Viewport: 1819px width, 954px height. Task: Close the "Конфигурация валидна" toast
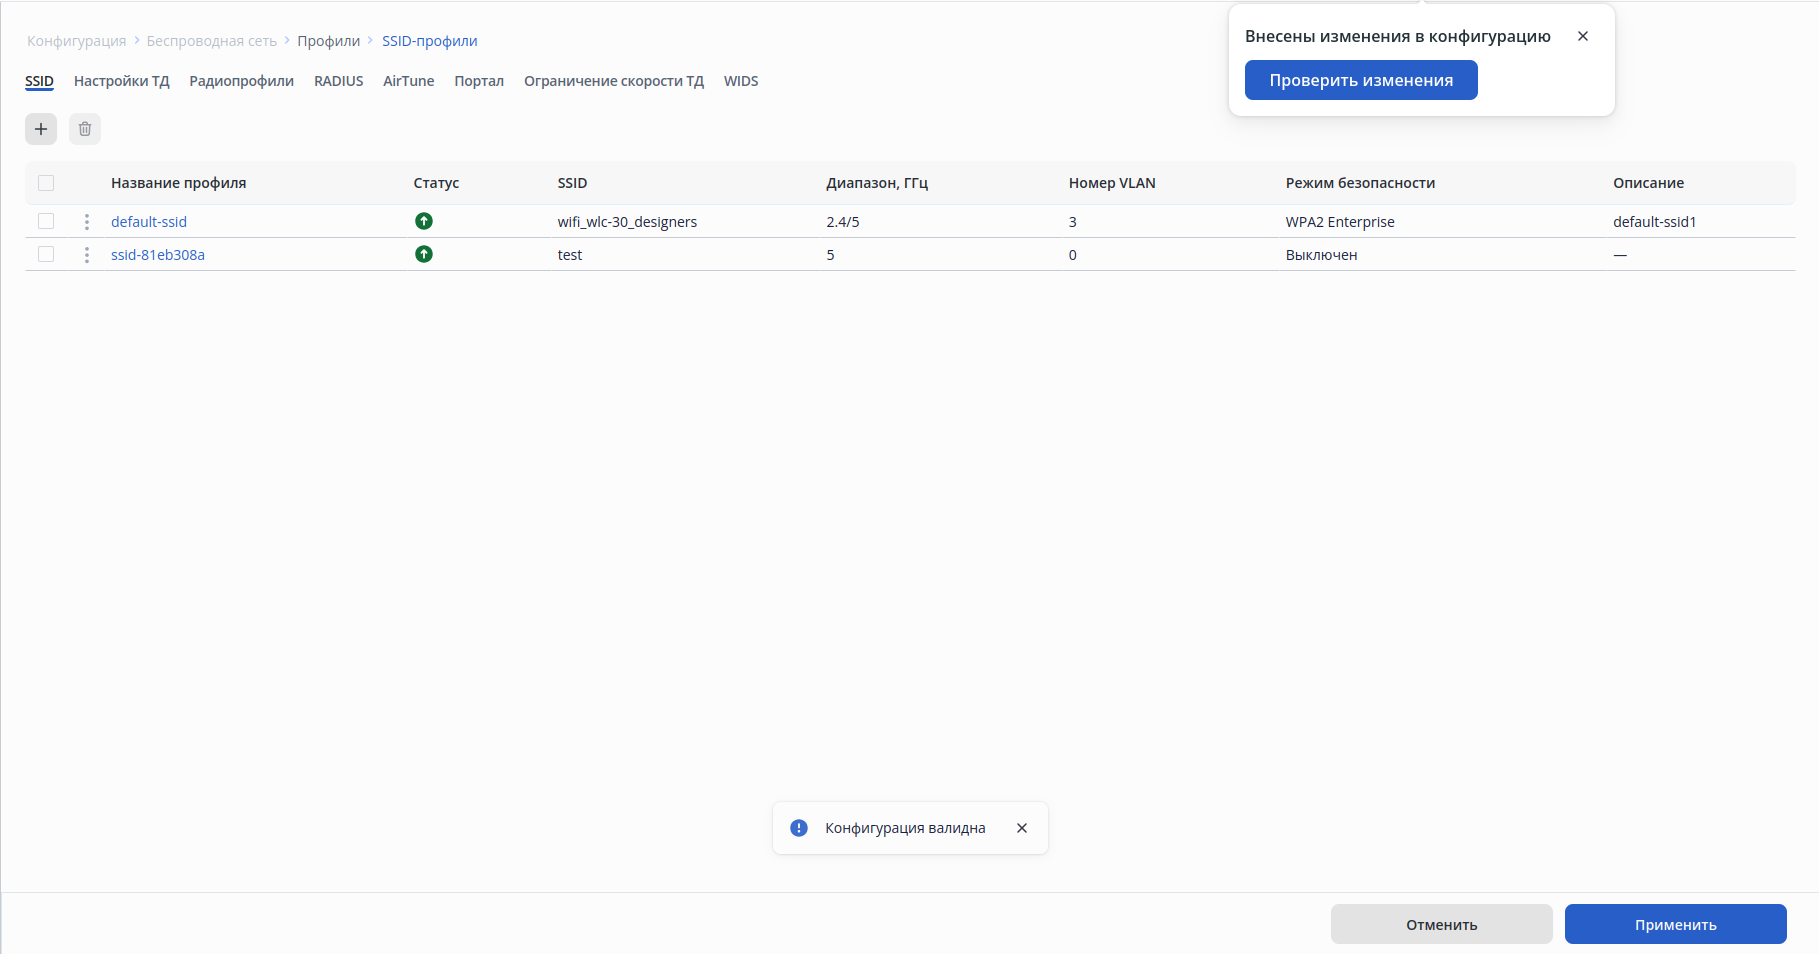click(1022, 828)
